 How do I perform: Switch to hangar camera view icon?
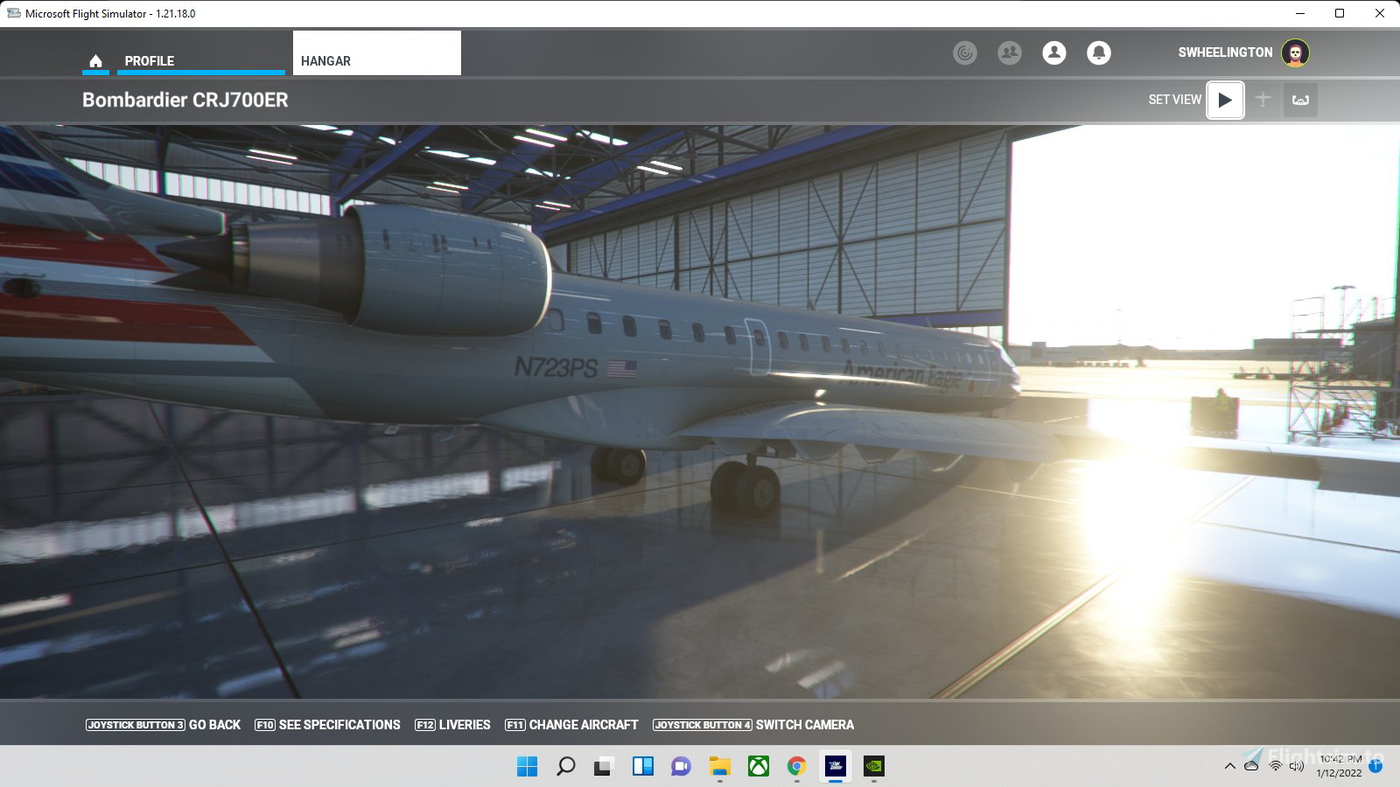click(1300, 99)
